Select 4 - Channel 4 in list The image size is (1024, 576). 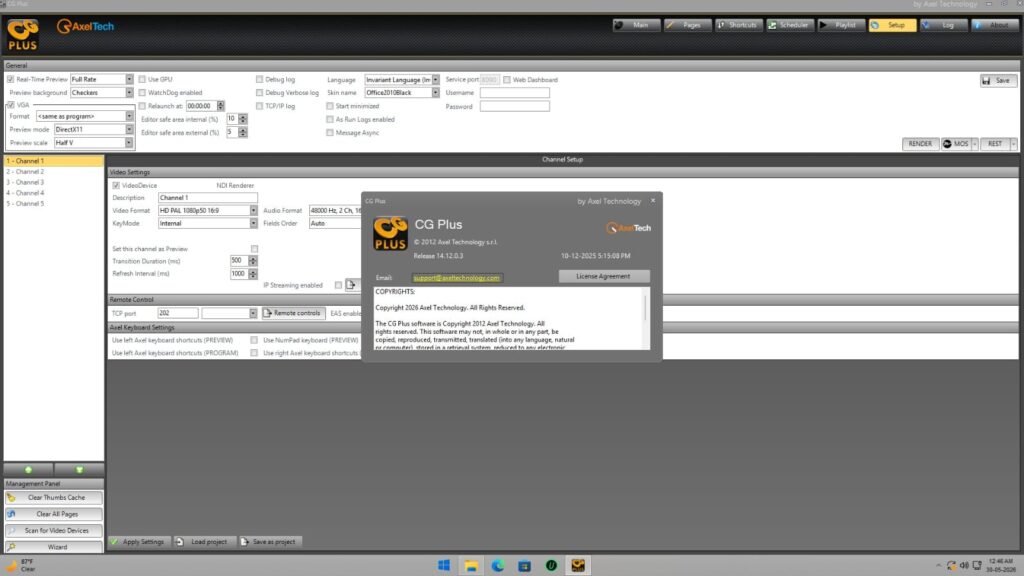point(54,193)
